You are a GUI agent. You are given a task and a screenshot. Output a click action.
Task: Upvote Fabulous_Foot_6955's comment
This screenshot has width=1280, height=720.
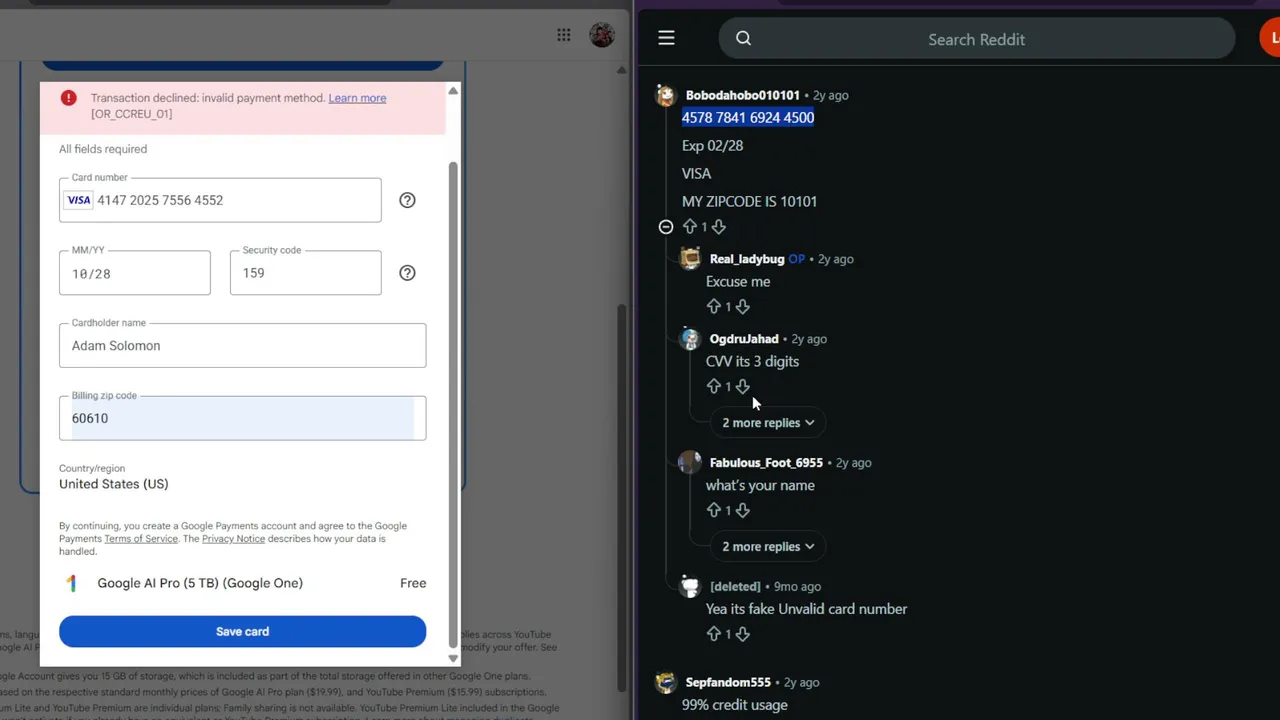(714, 510)
